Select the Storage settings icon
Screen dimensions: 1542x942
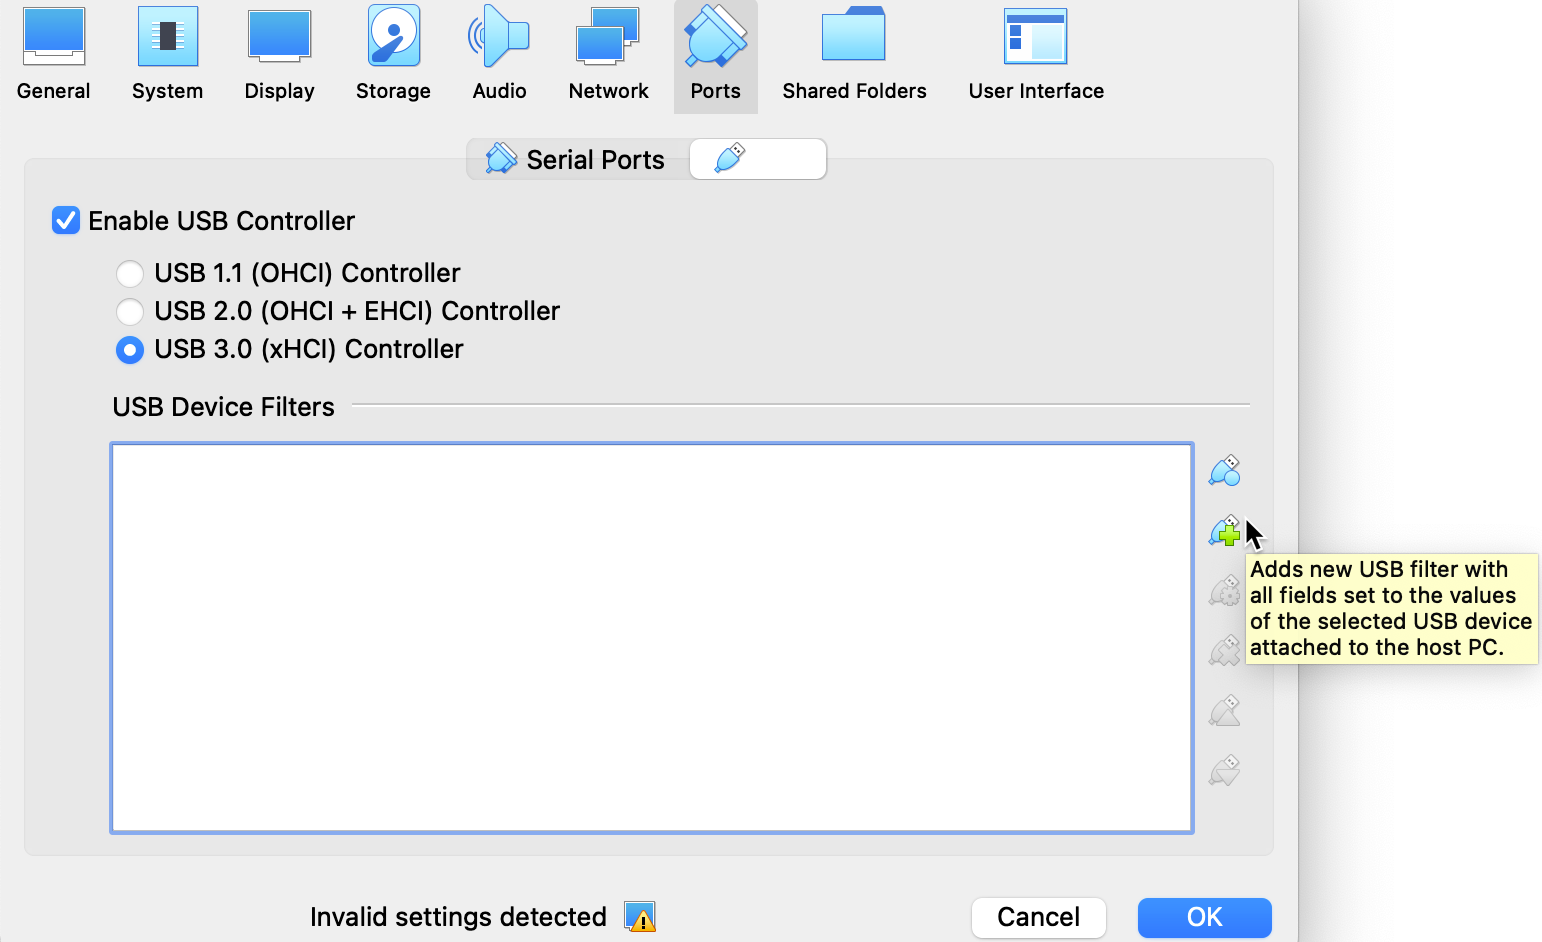392,50
